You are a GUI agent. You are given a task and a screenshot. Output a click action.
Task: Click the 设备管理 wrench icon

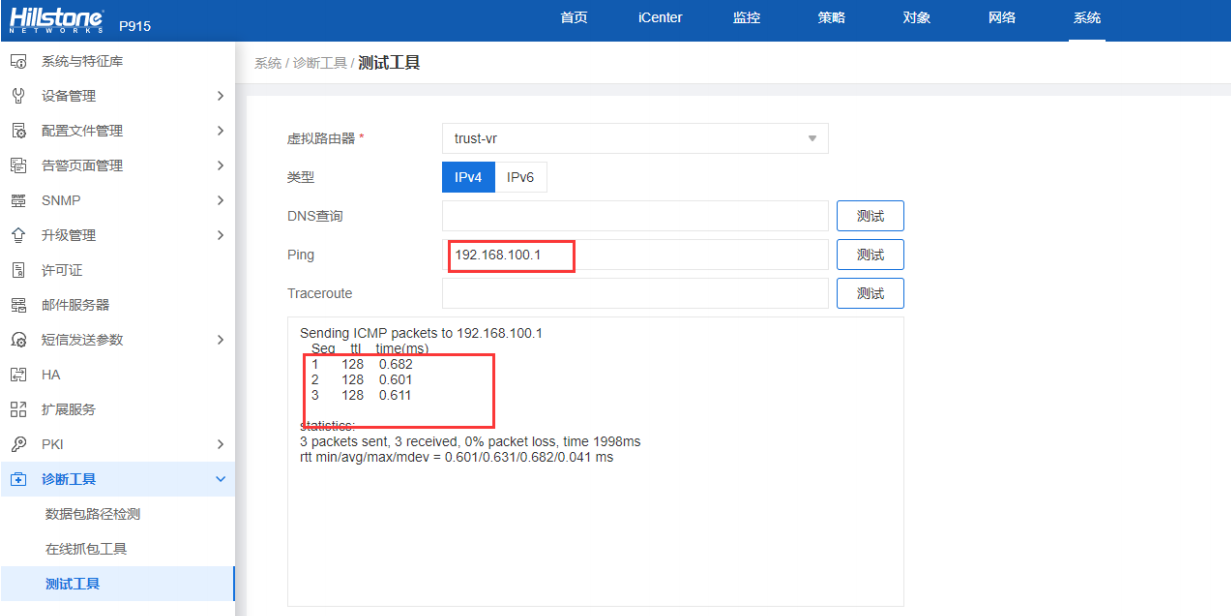pos(18,96)
